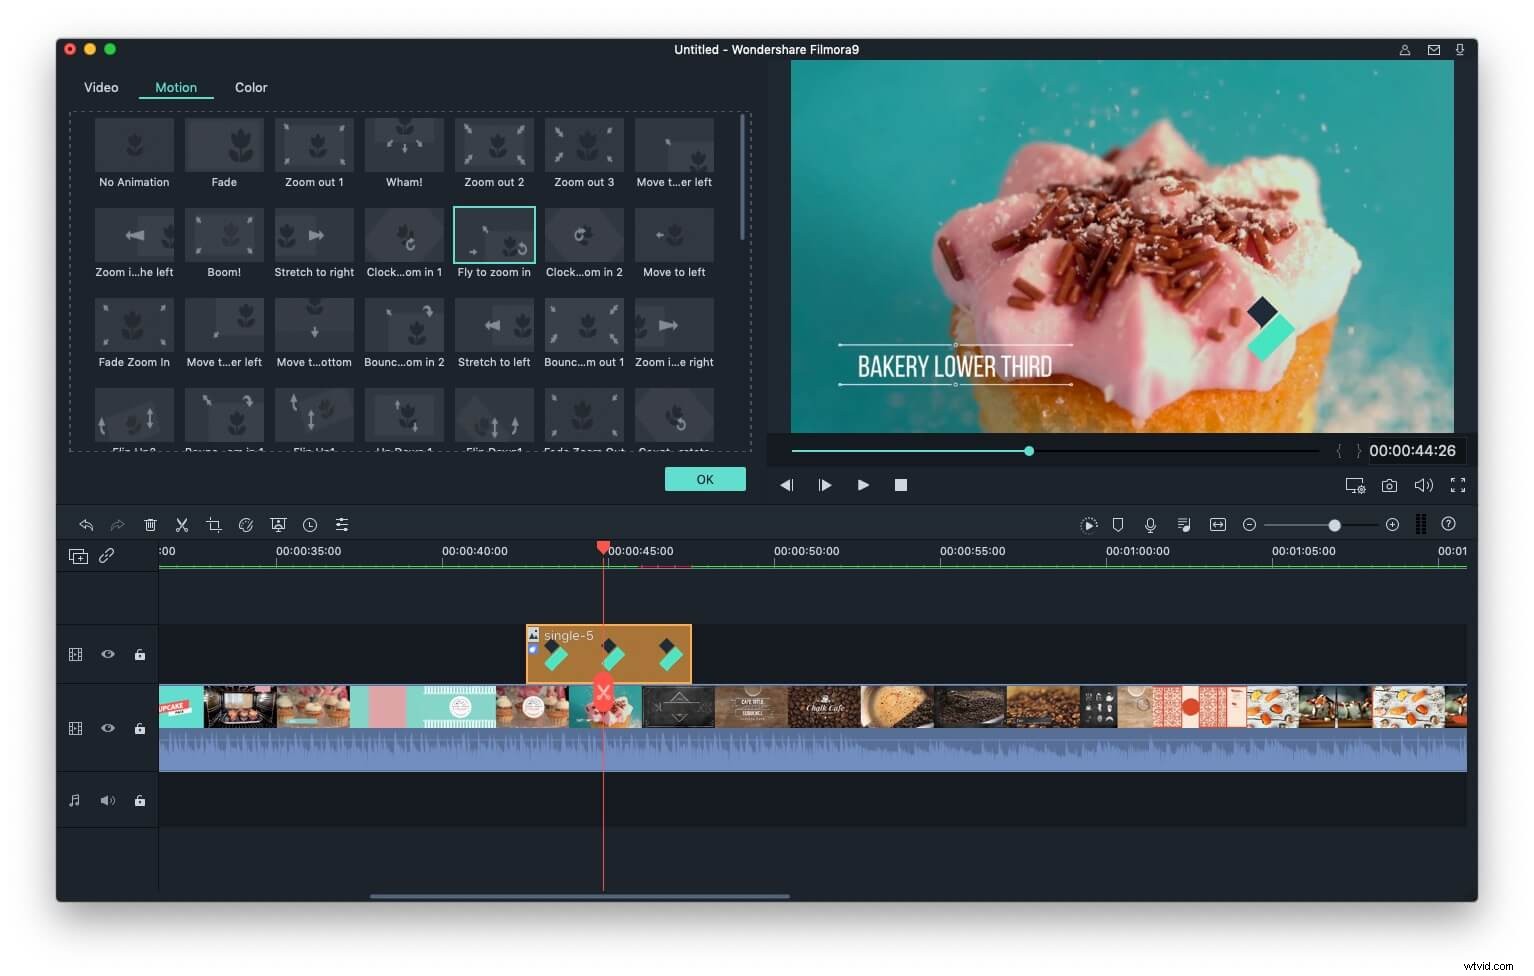Lock the overlay track with the padlock

[x=139, y=654]
